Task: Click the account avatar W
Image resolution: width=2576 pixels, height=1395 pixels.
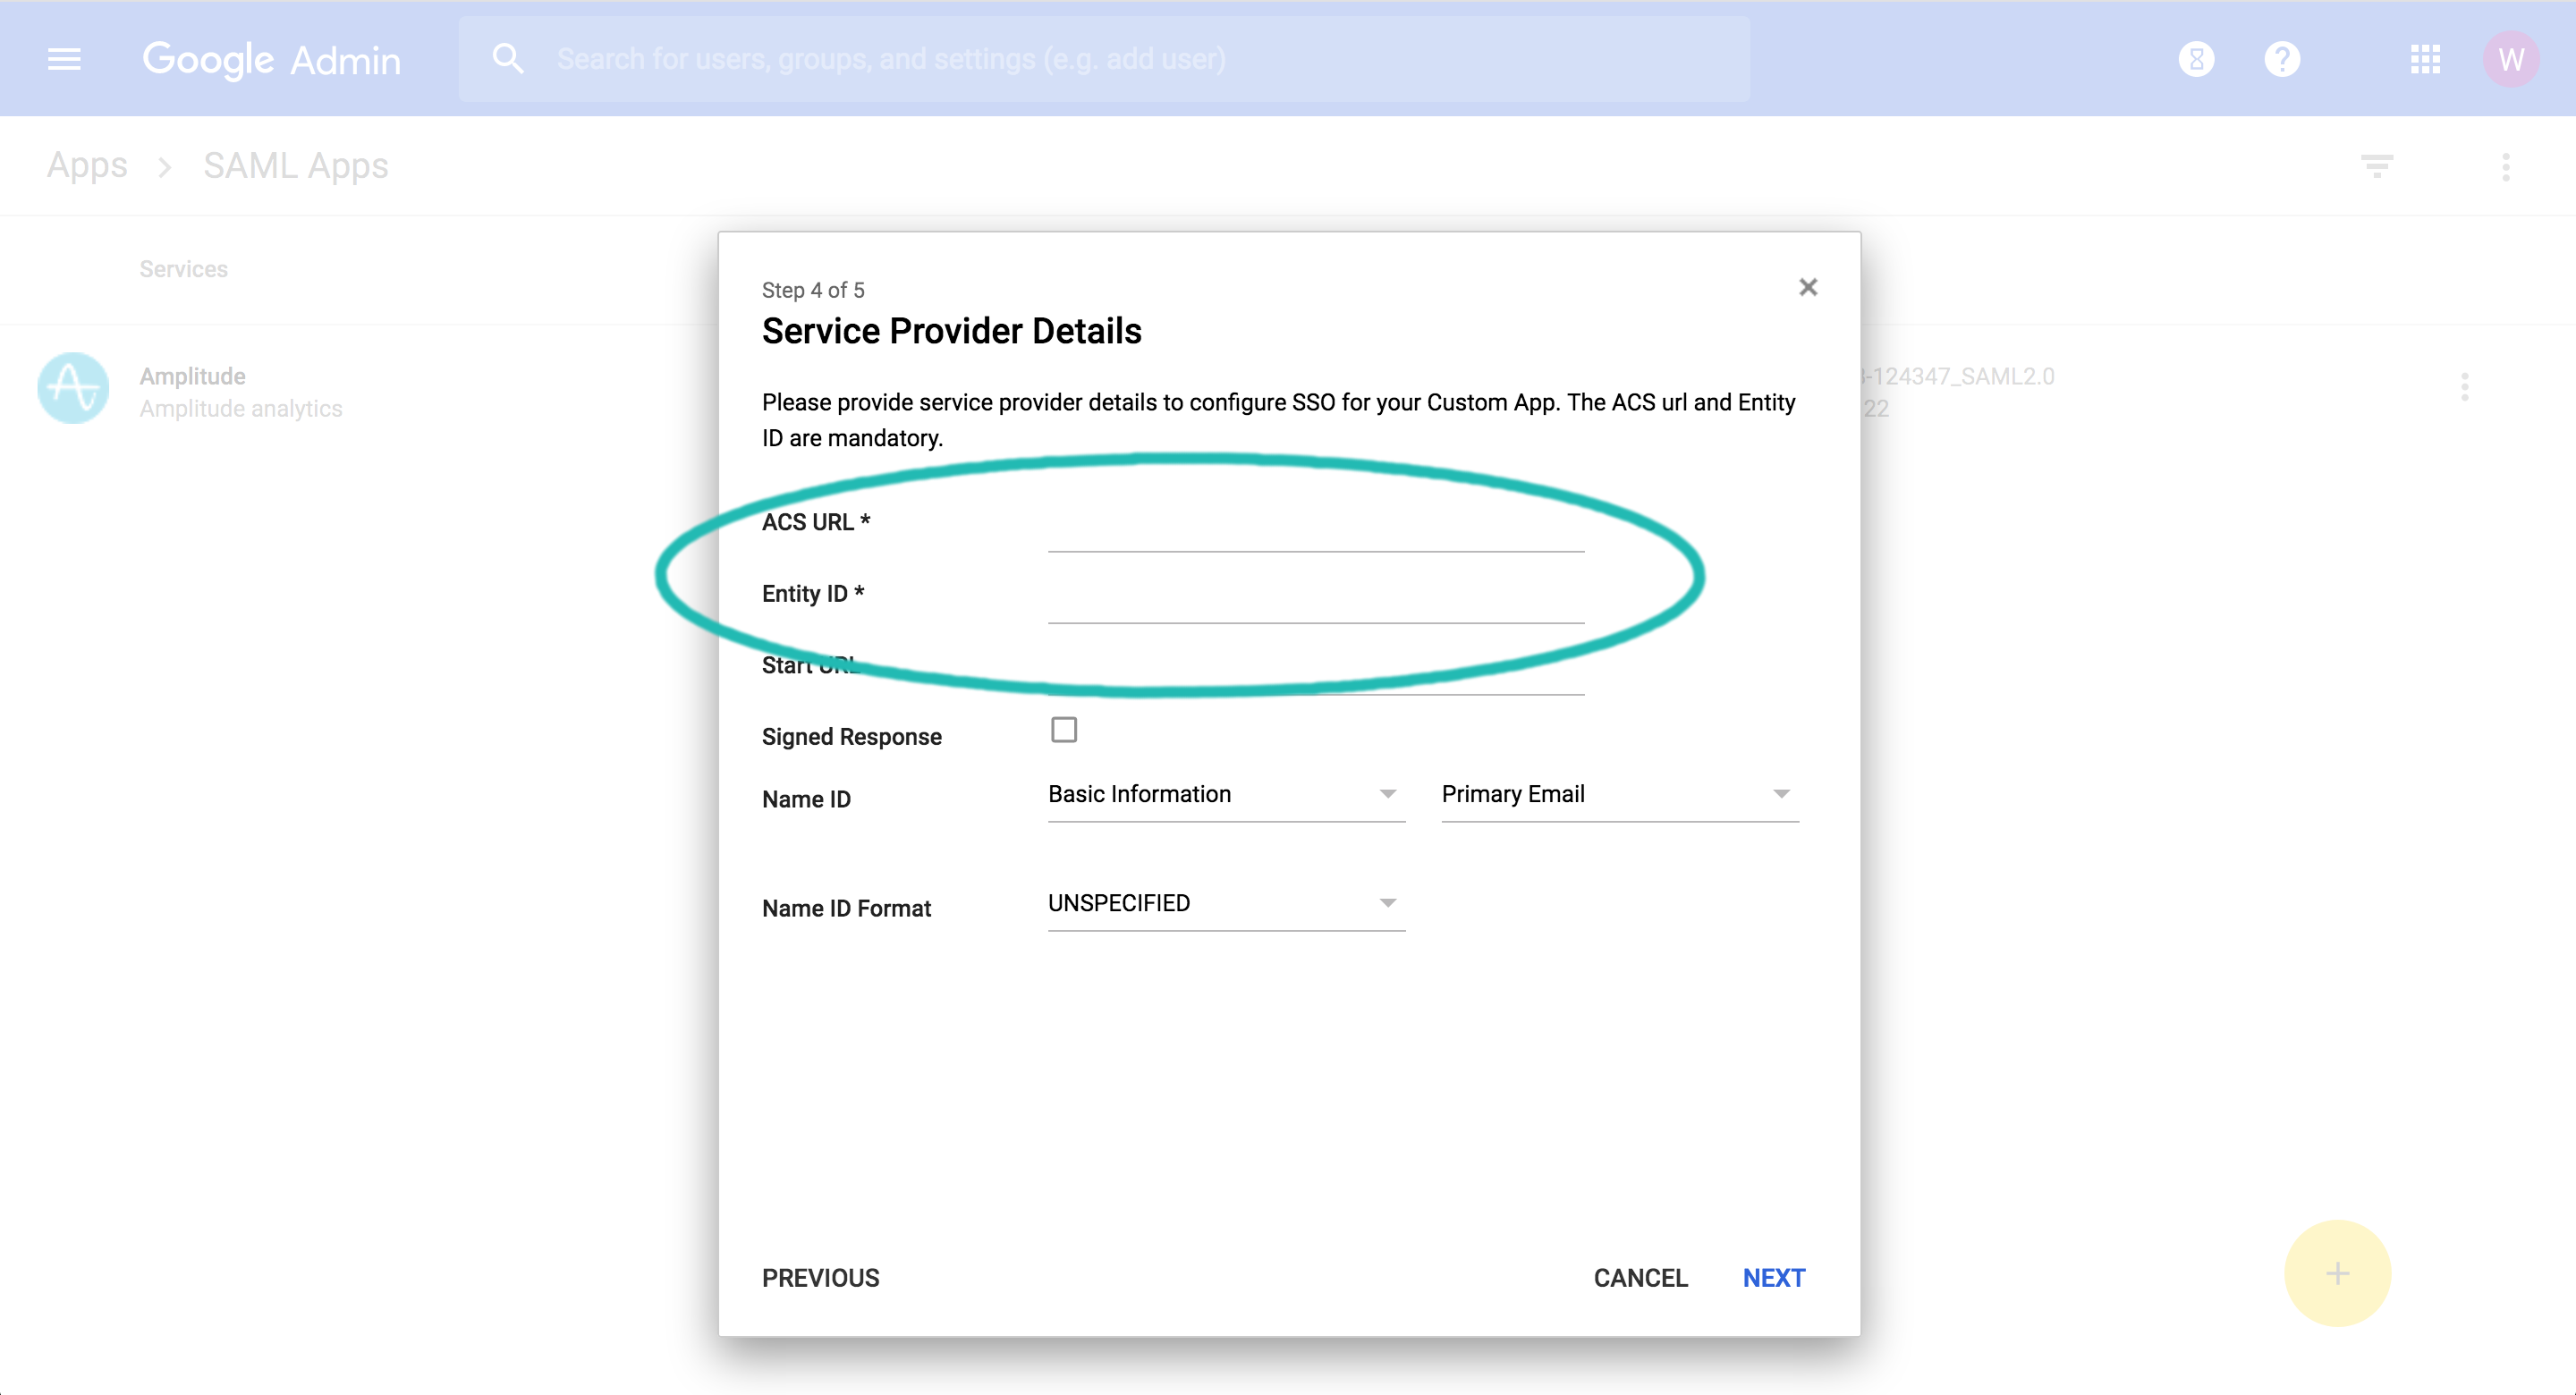Action: point(2512,59)
